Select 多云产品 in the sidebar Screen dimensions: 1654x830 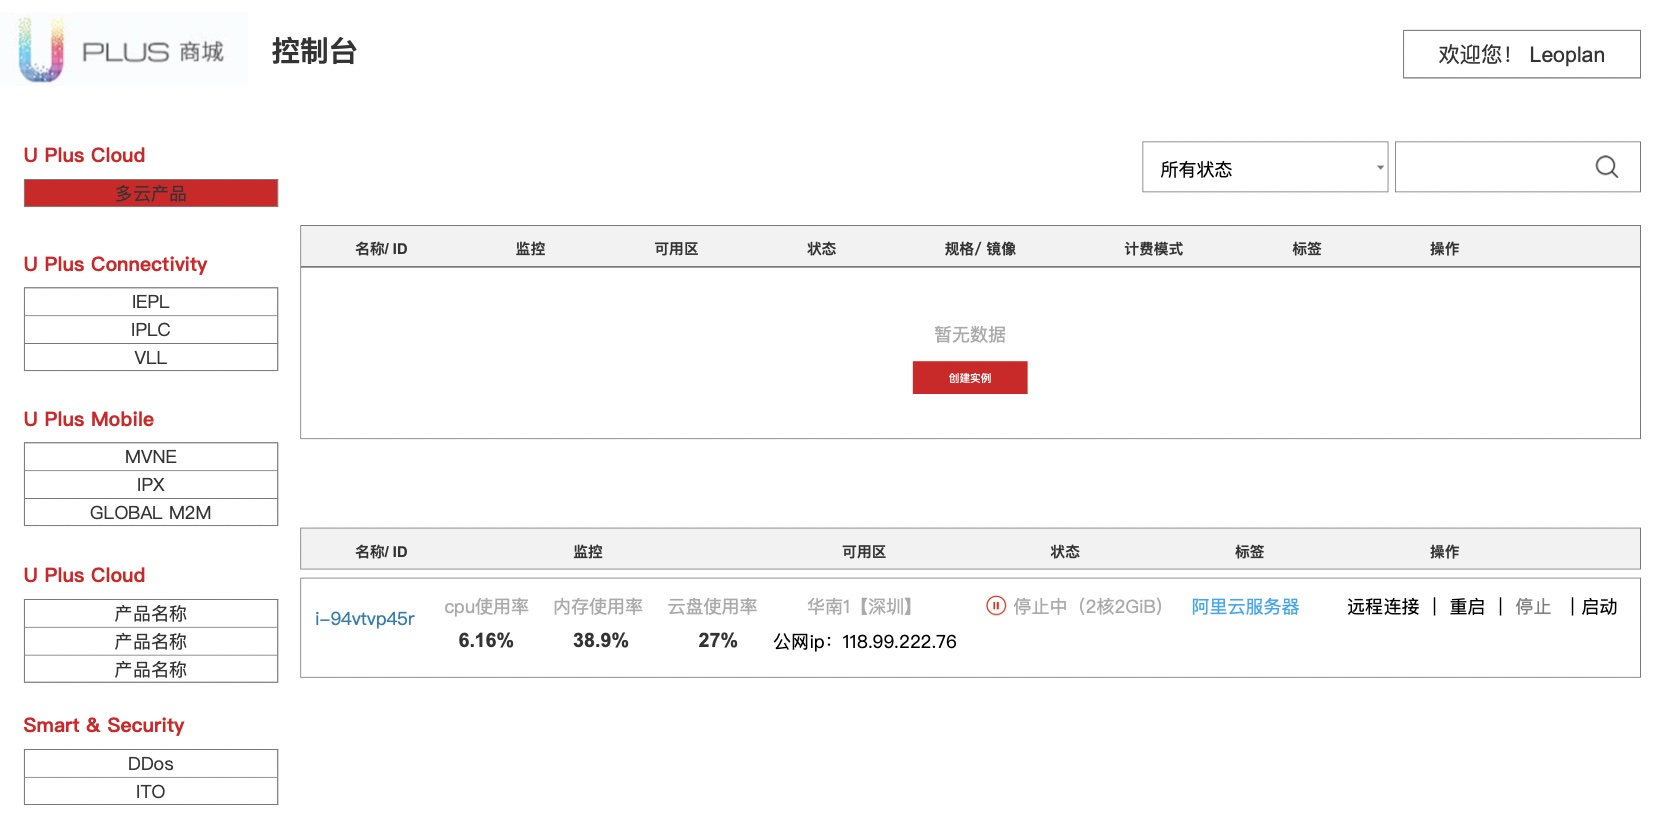[151, 193]
